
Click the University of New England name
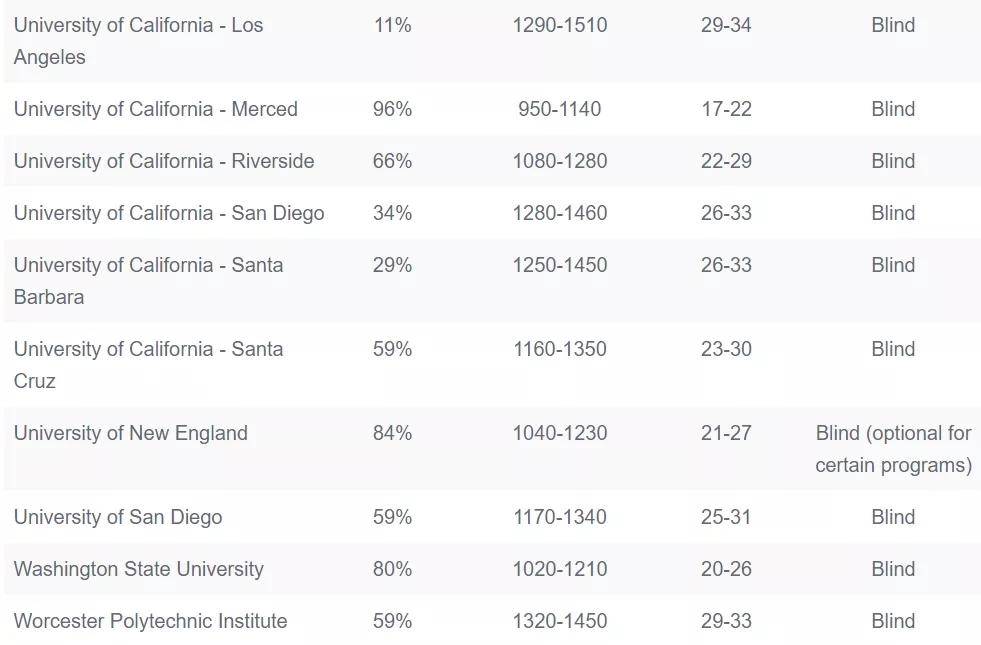[131, 433]
